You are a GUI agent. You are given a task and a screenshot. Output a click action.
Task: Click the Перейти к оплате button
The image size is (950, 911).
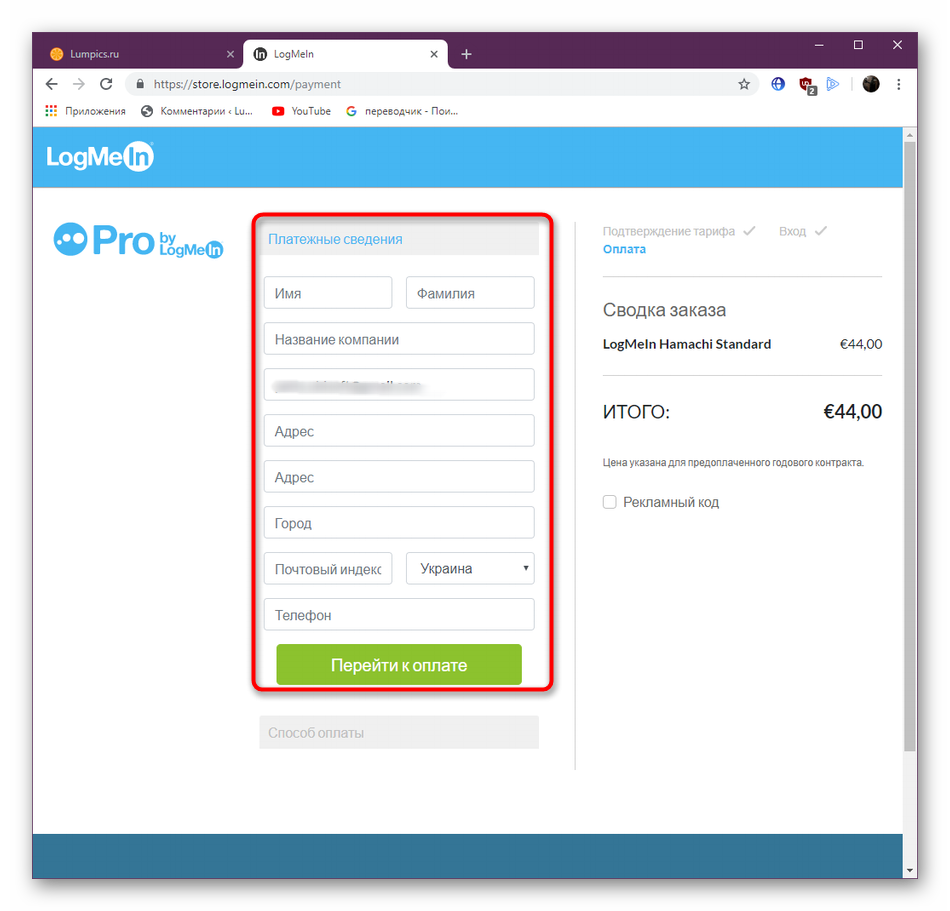[399, 664]
